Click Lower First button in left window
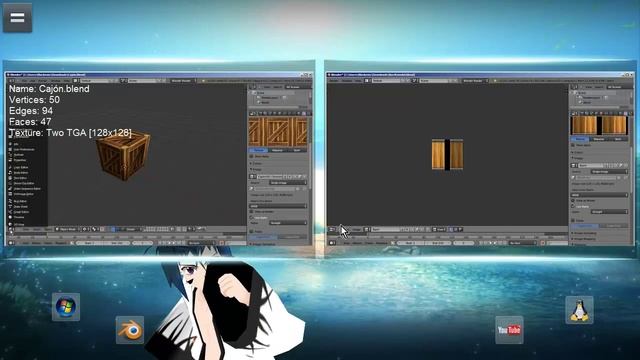 292,238
